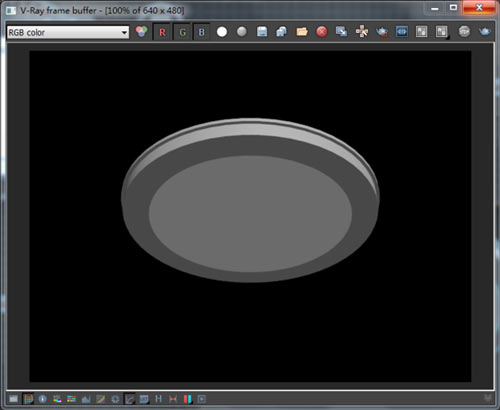
Task: Show corrections control, first bottom bar icon
Action: click(13, 399)
